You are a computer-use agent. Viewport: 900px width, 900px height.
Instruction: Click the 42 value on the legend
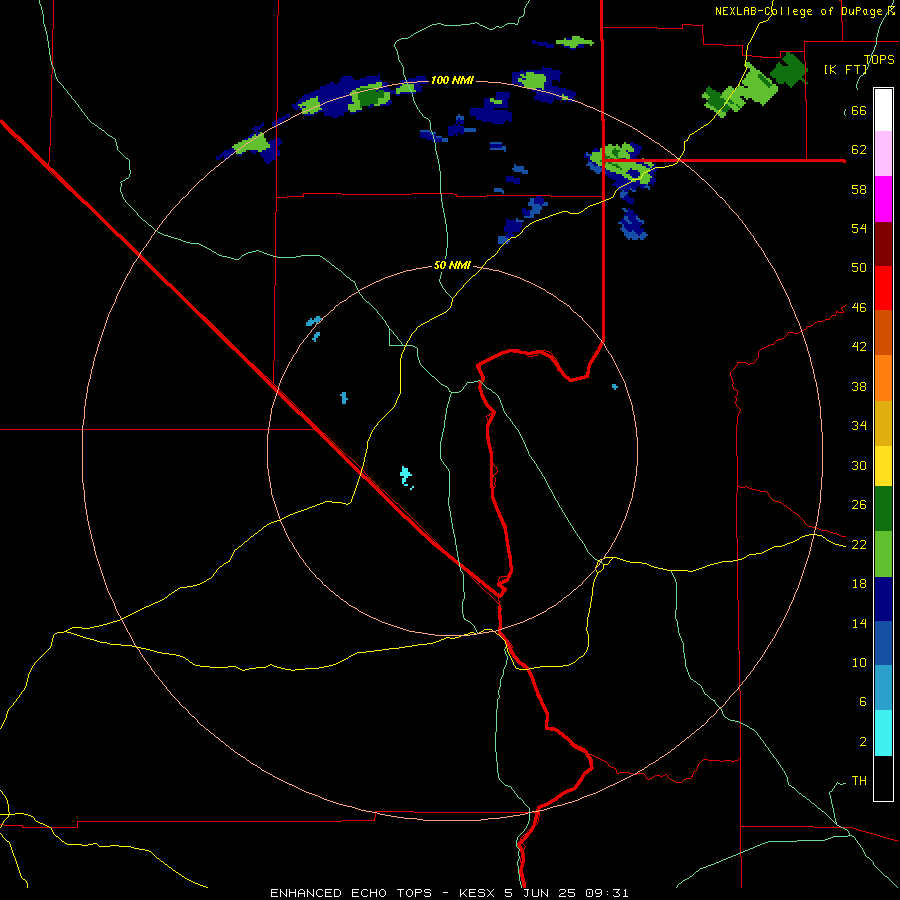click(x=859, y=347)
